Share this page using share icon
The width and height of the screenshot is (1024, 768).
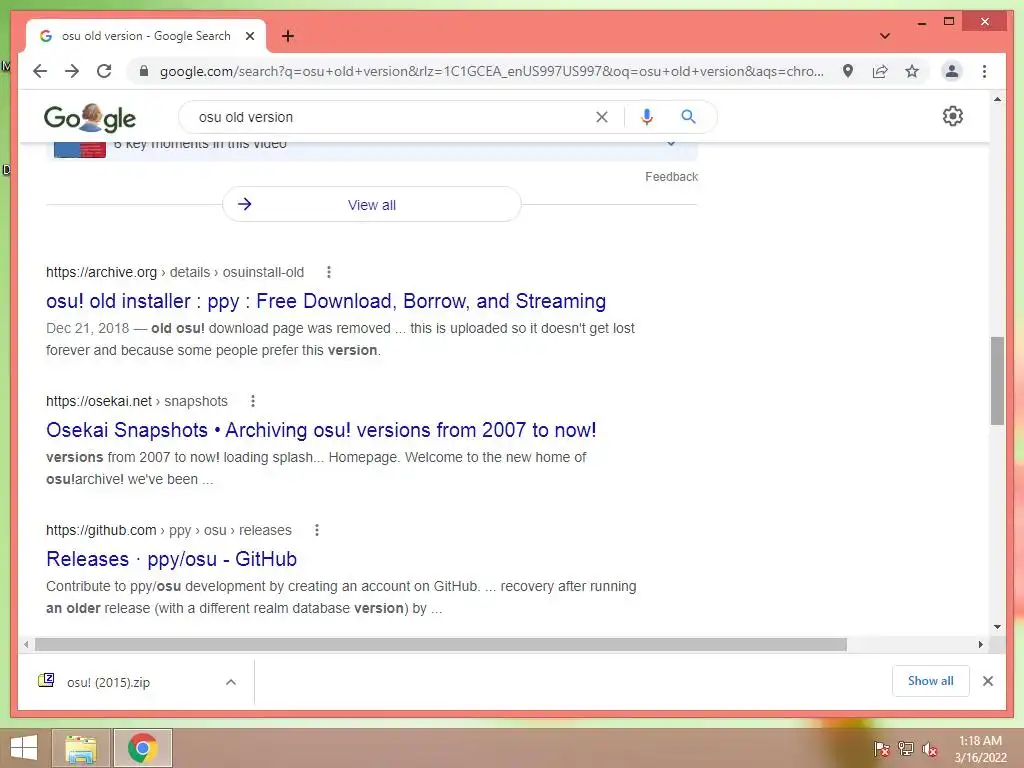click(x=880, y=71)
